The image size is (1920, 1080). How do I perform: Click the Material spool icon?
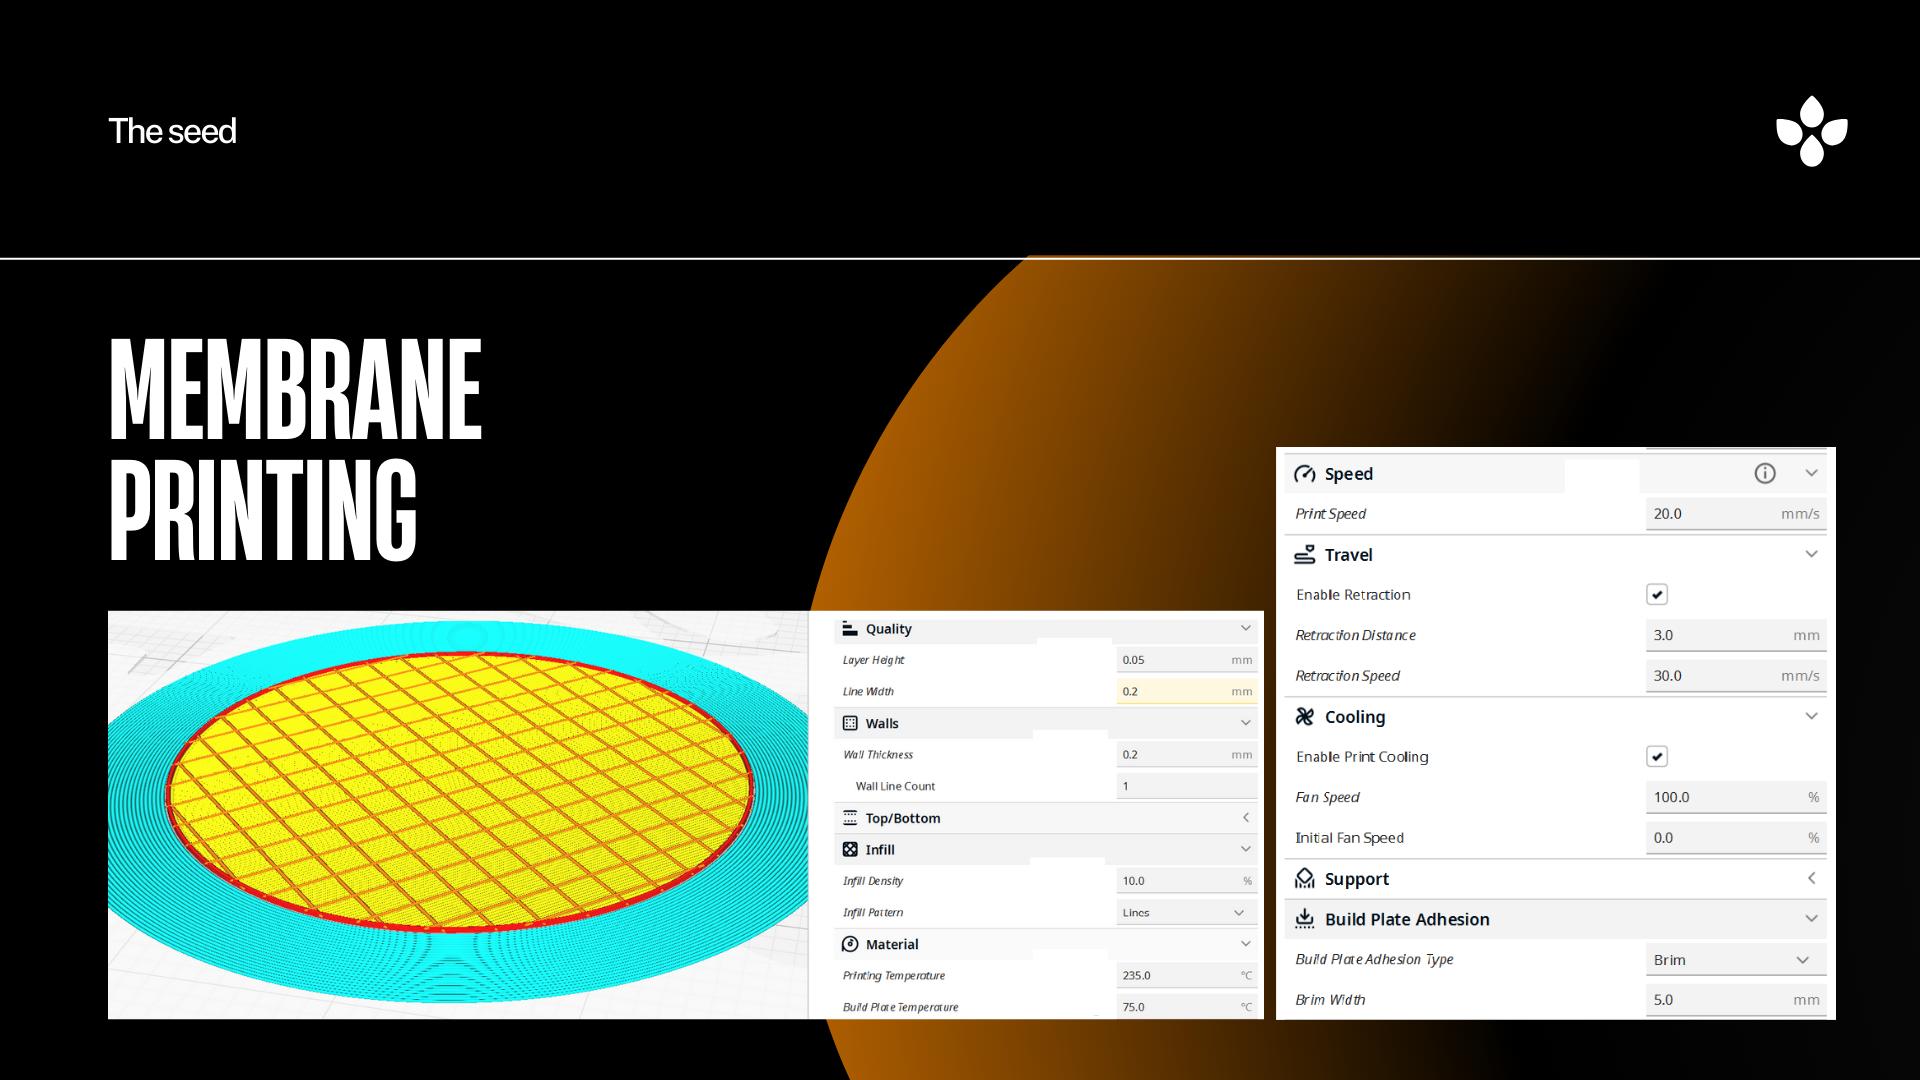click(x=850, y=944)
